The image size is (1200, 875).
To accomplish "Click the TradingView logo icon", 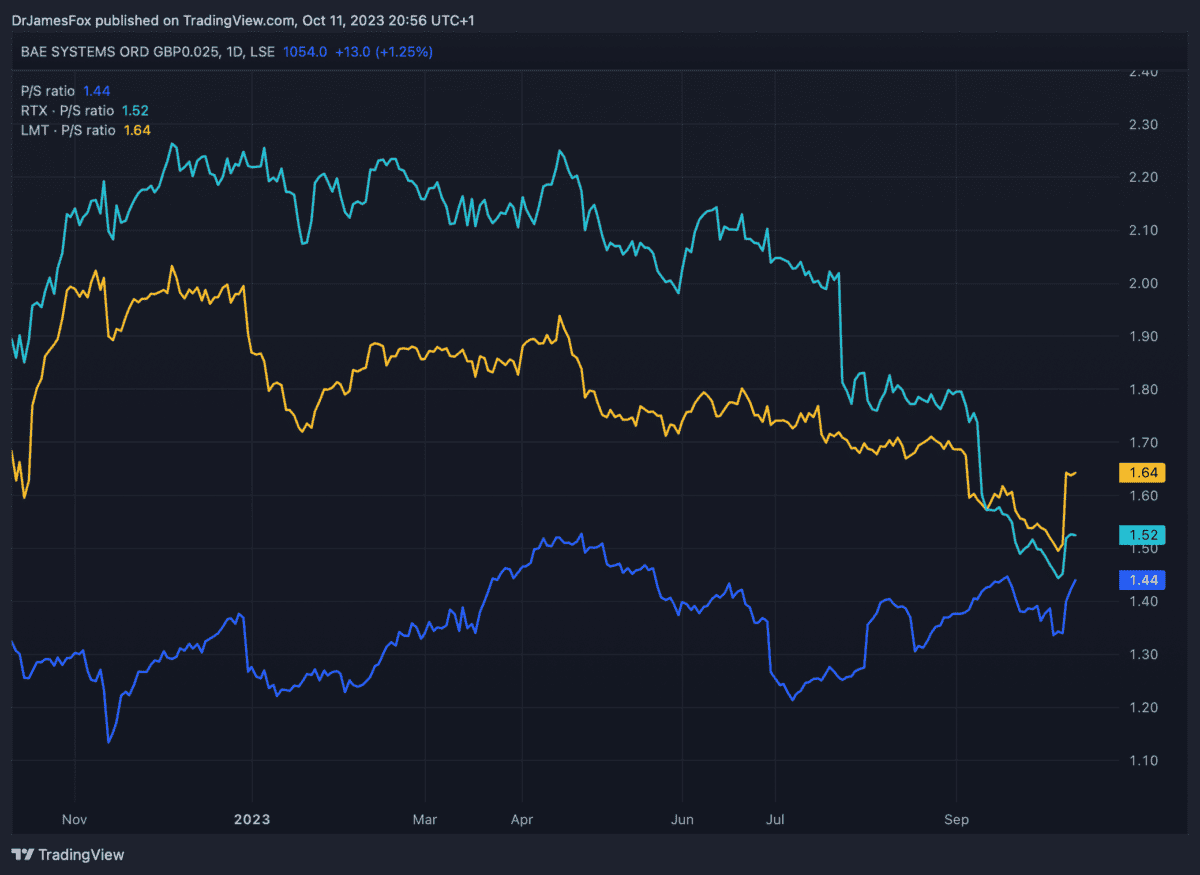I will [22, 855].
